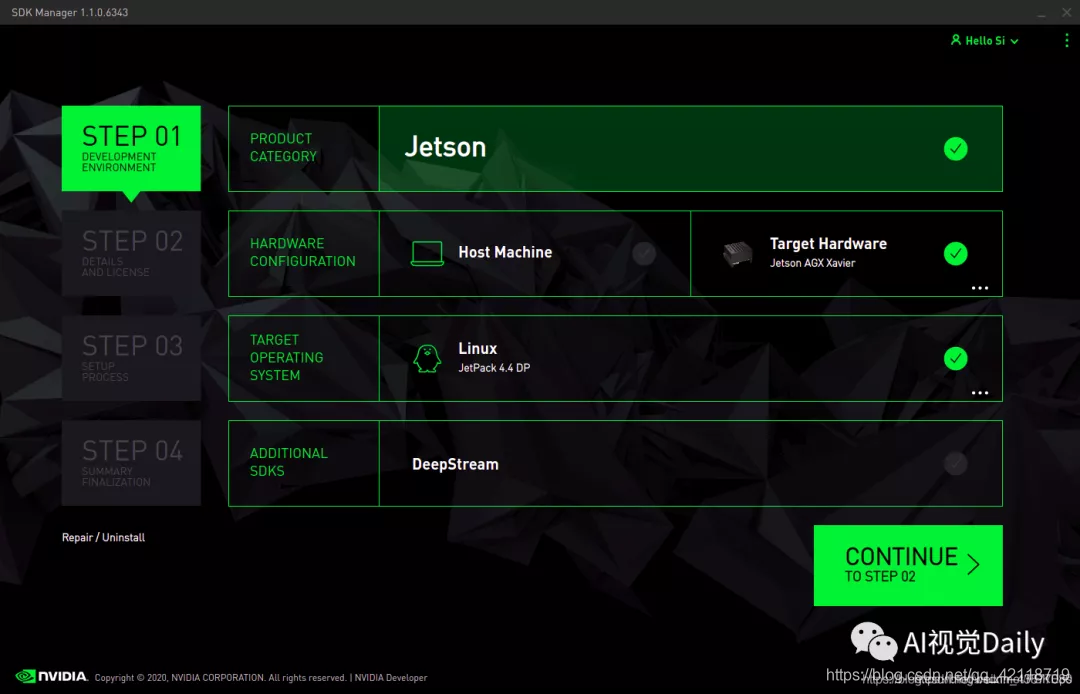Close the SDK Manager window
This screenshot has width=1080, height=694.
(1066, 12)
